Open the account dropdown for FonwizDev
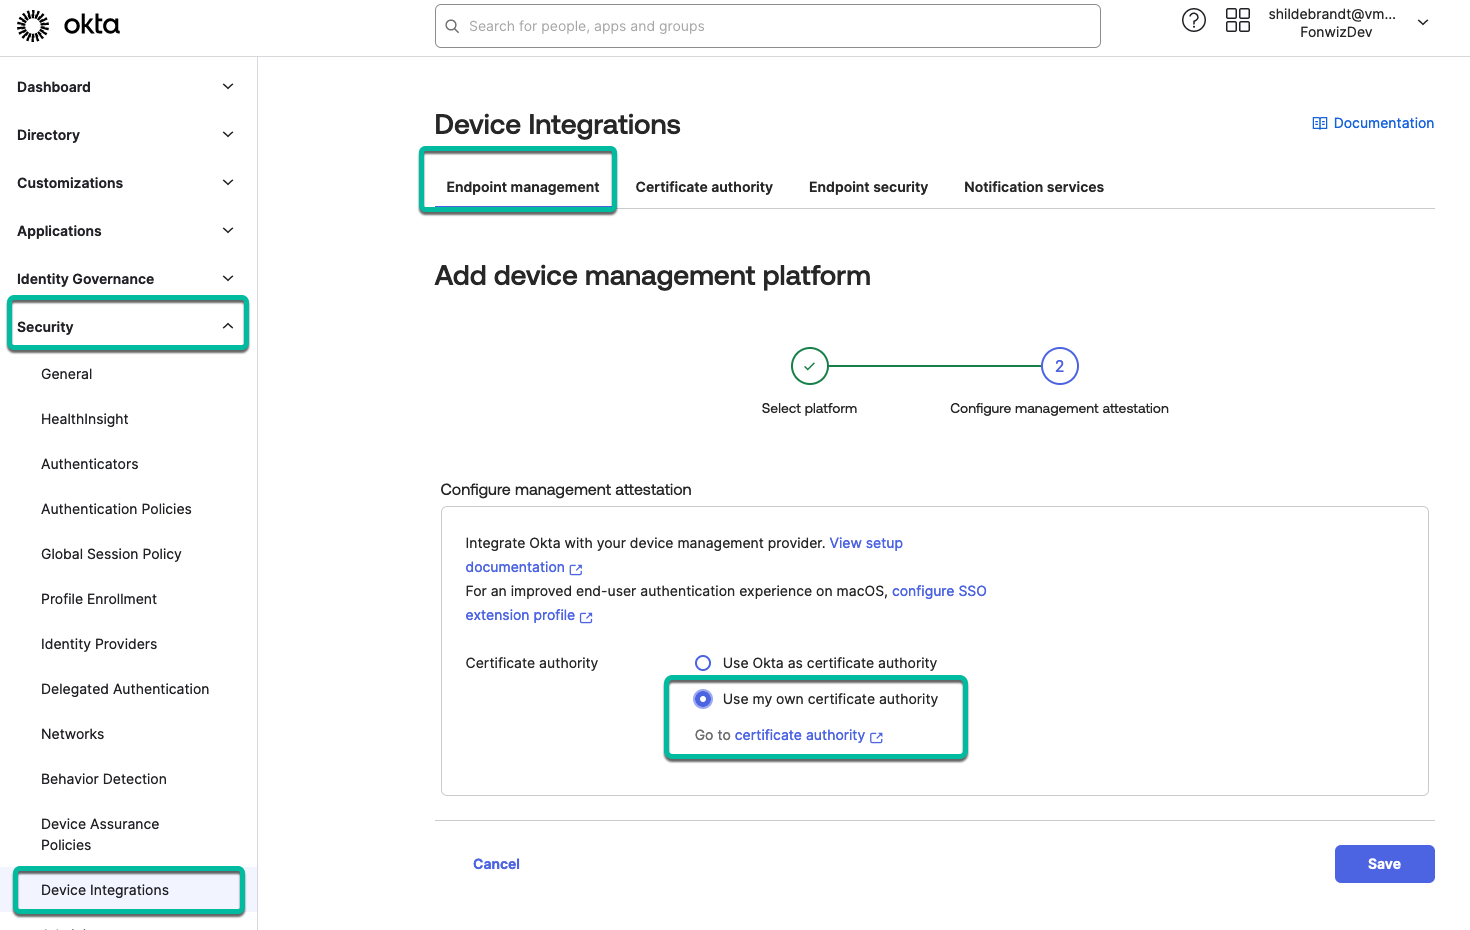 click(1422, 21)
